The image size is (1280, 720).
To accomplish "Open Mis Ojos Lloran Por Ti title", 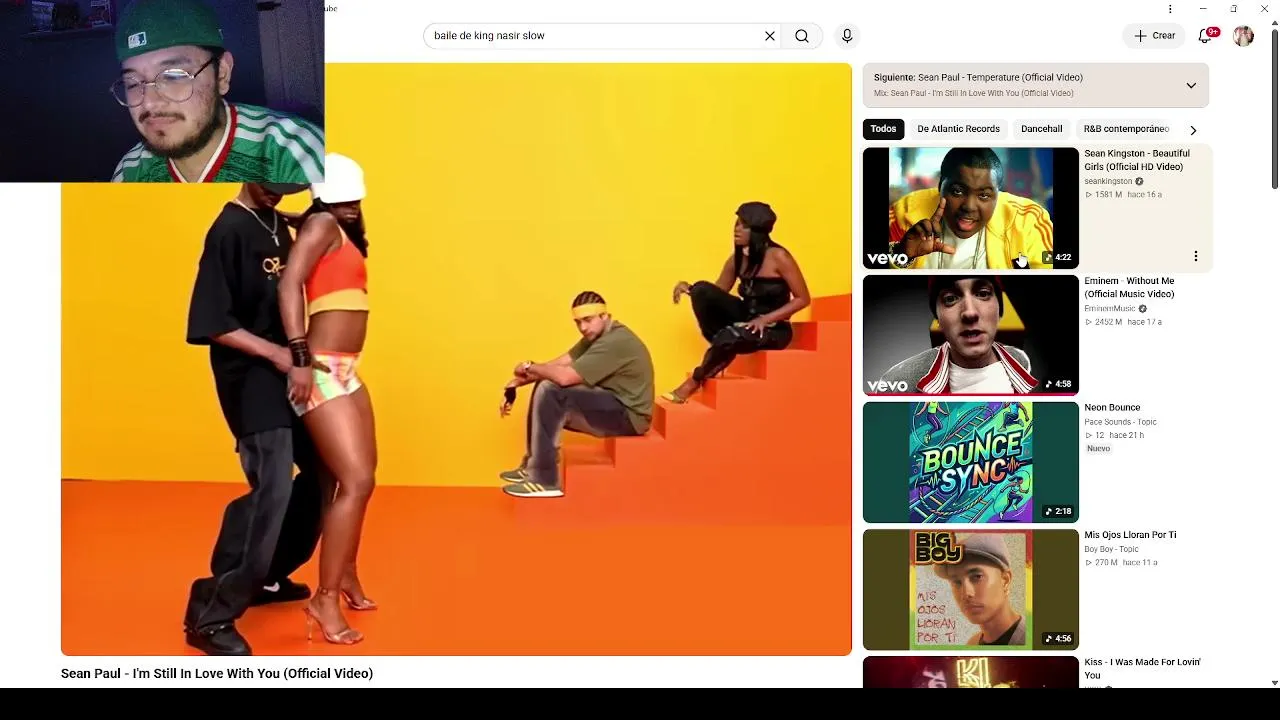I will pos(1130,535).
